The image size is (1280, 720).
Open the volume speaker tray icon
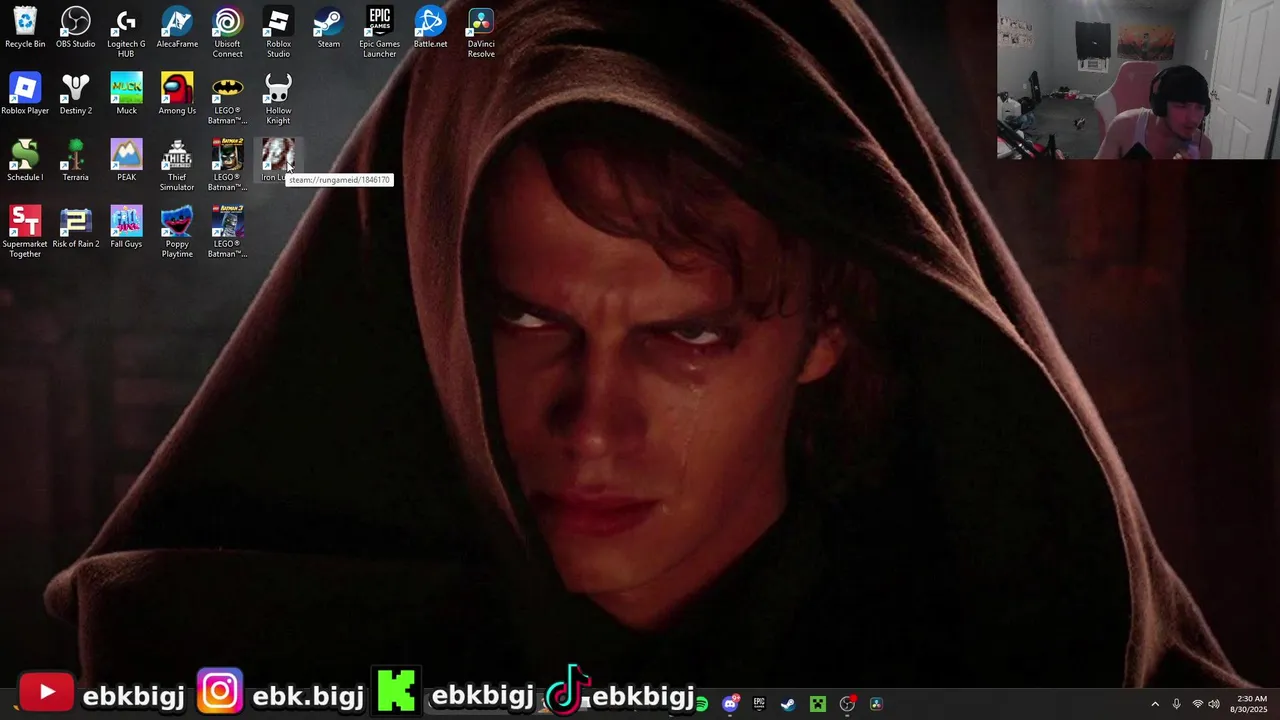(x=1214, y=704)
